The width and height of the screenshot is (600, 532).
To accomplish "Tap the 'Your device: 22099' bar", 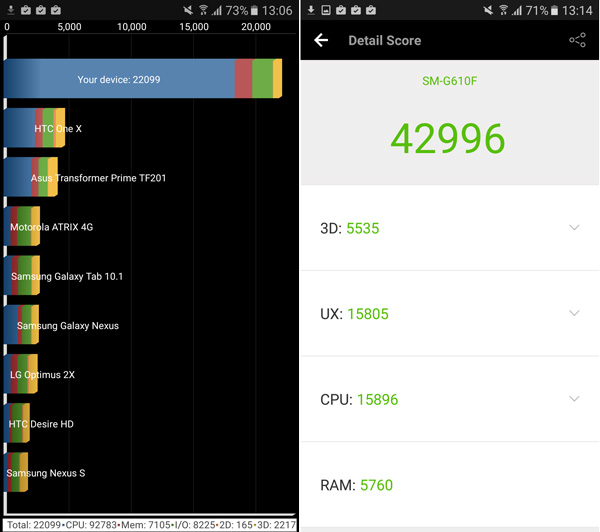I will click(143, 78).
